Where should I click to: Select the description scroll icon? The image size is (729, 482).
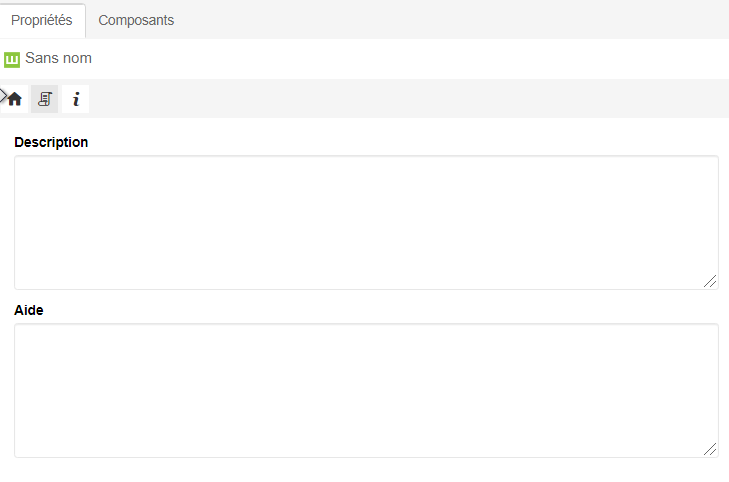45,99
